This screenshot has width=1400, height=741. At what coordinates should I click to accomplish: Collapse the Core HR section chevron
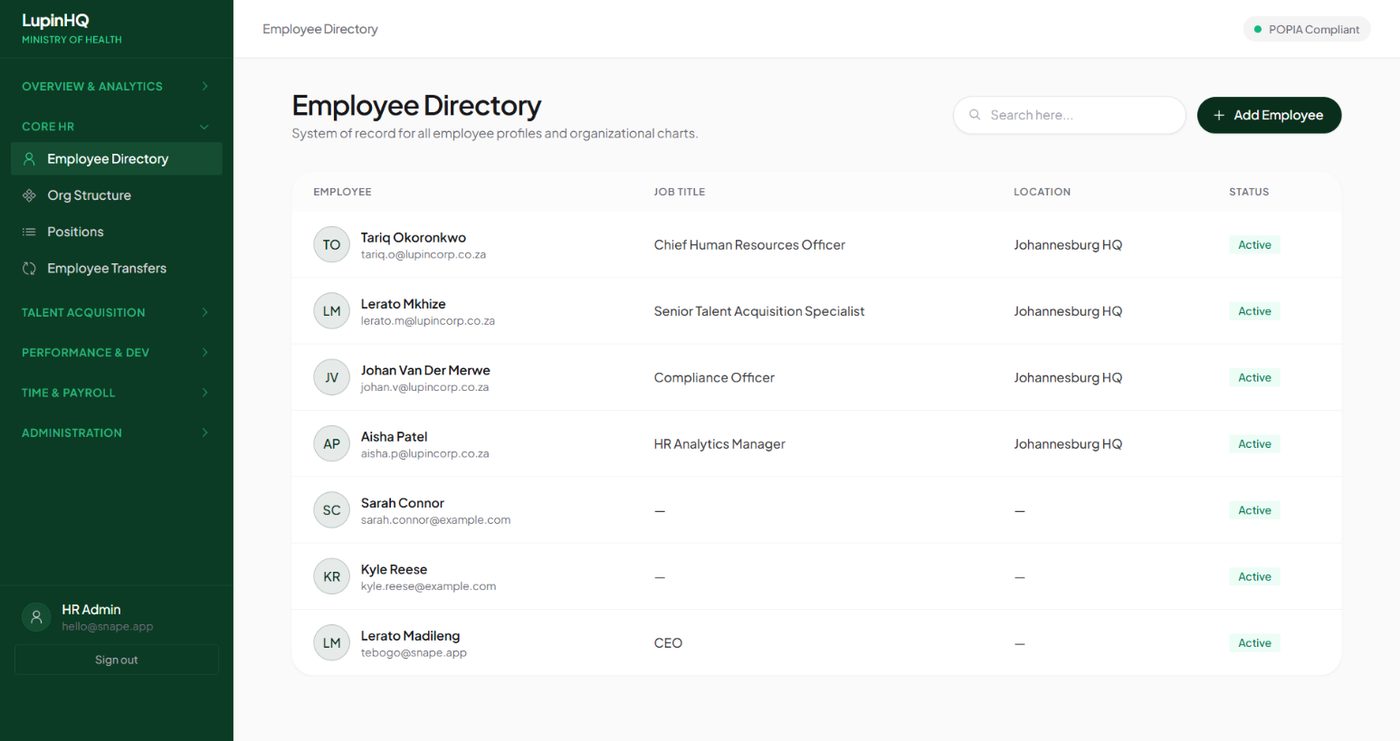(205, 127)
